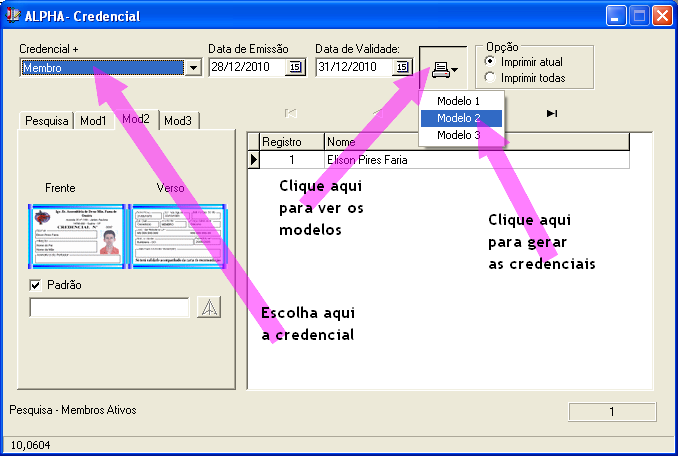This screenshot has width=678, height=456.
Task: Toggle the Padrão checkbox
Action: tap(37, 285)
